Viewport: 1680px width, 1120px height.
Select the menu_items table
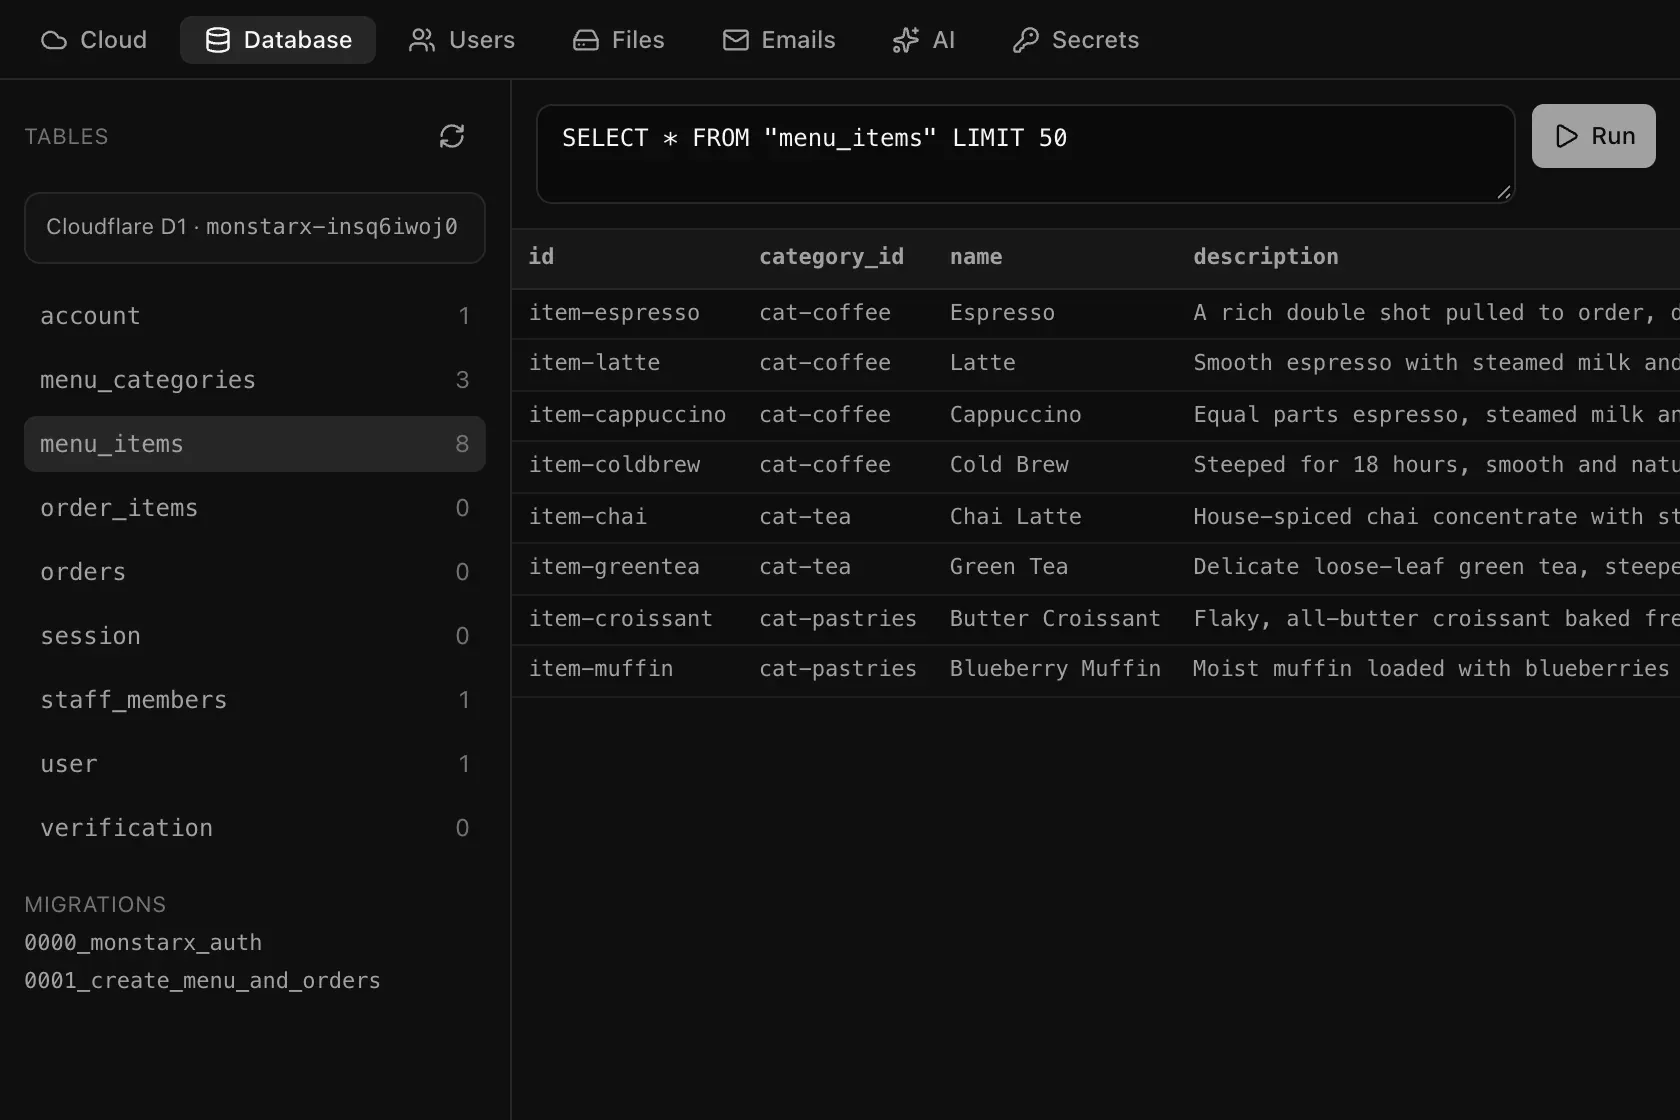[x=255, y=444]
